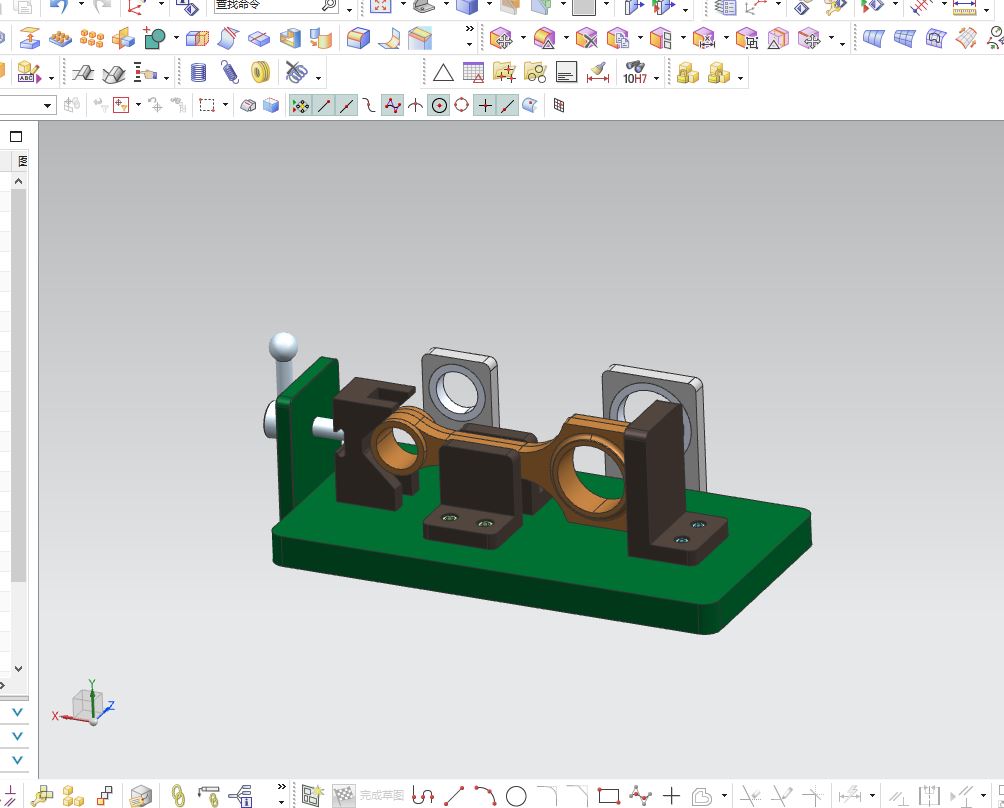Toggle the End Point snap
The height and width of the screenshot is (808, 1004).
point(324,106)
